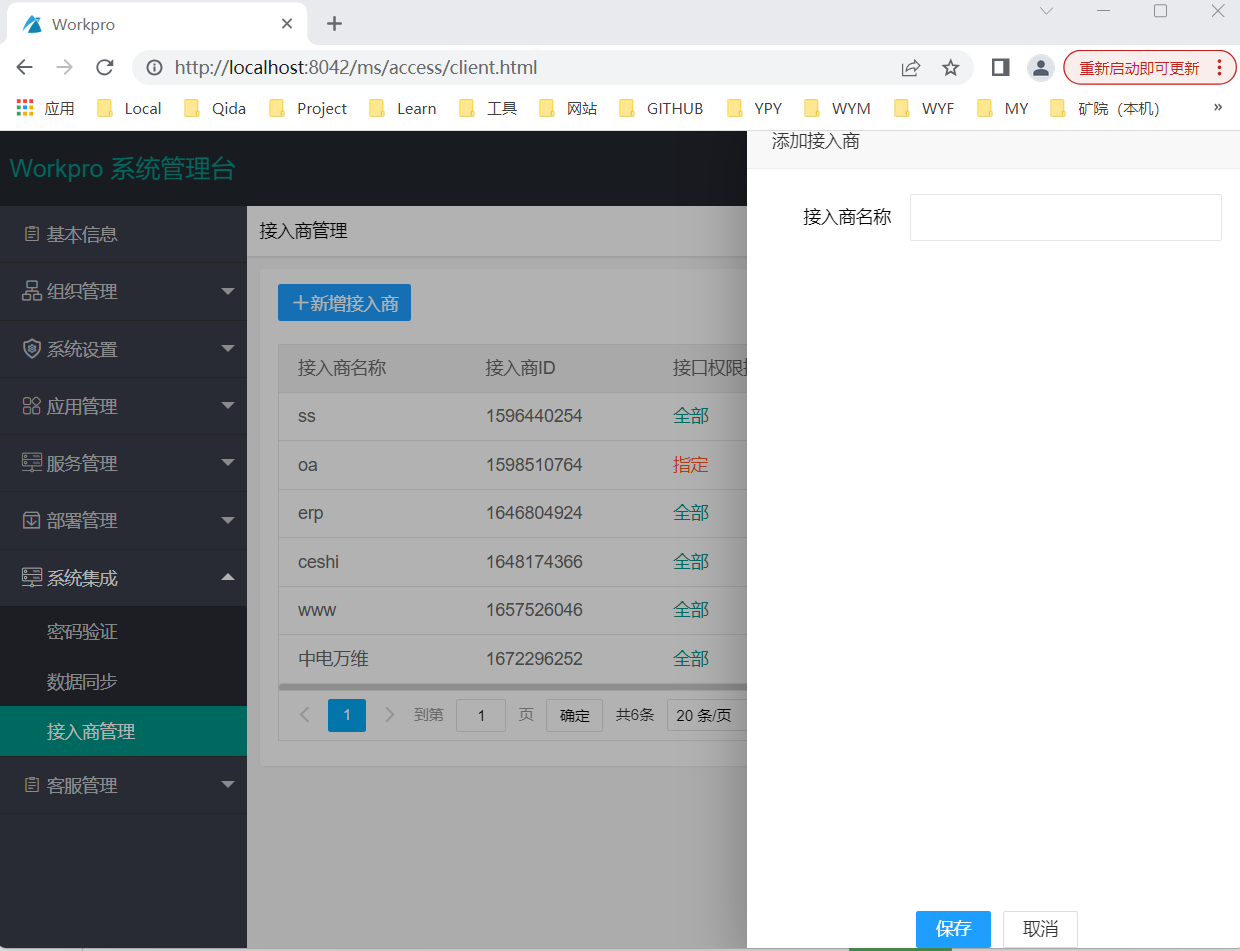Expand the 组织管理 sidebar menu
Viewport: 1240px width, 951px height.
[123, 292]
